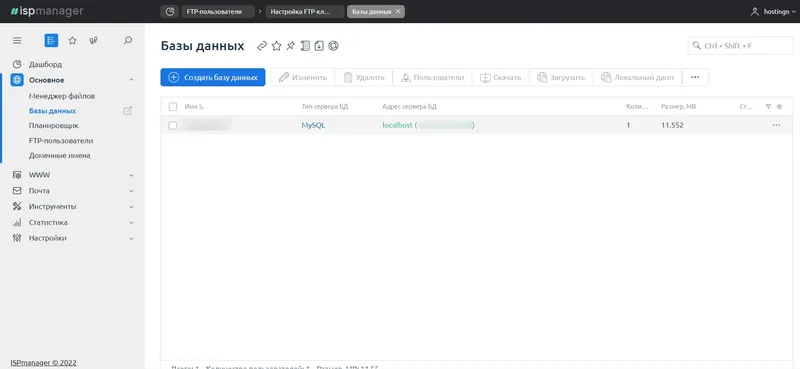Open Дашборд in the sidebar
Image resolution: width=800 pixels, height=369 pixels.
(x=45, y=65)
